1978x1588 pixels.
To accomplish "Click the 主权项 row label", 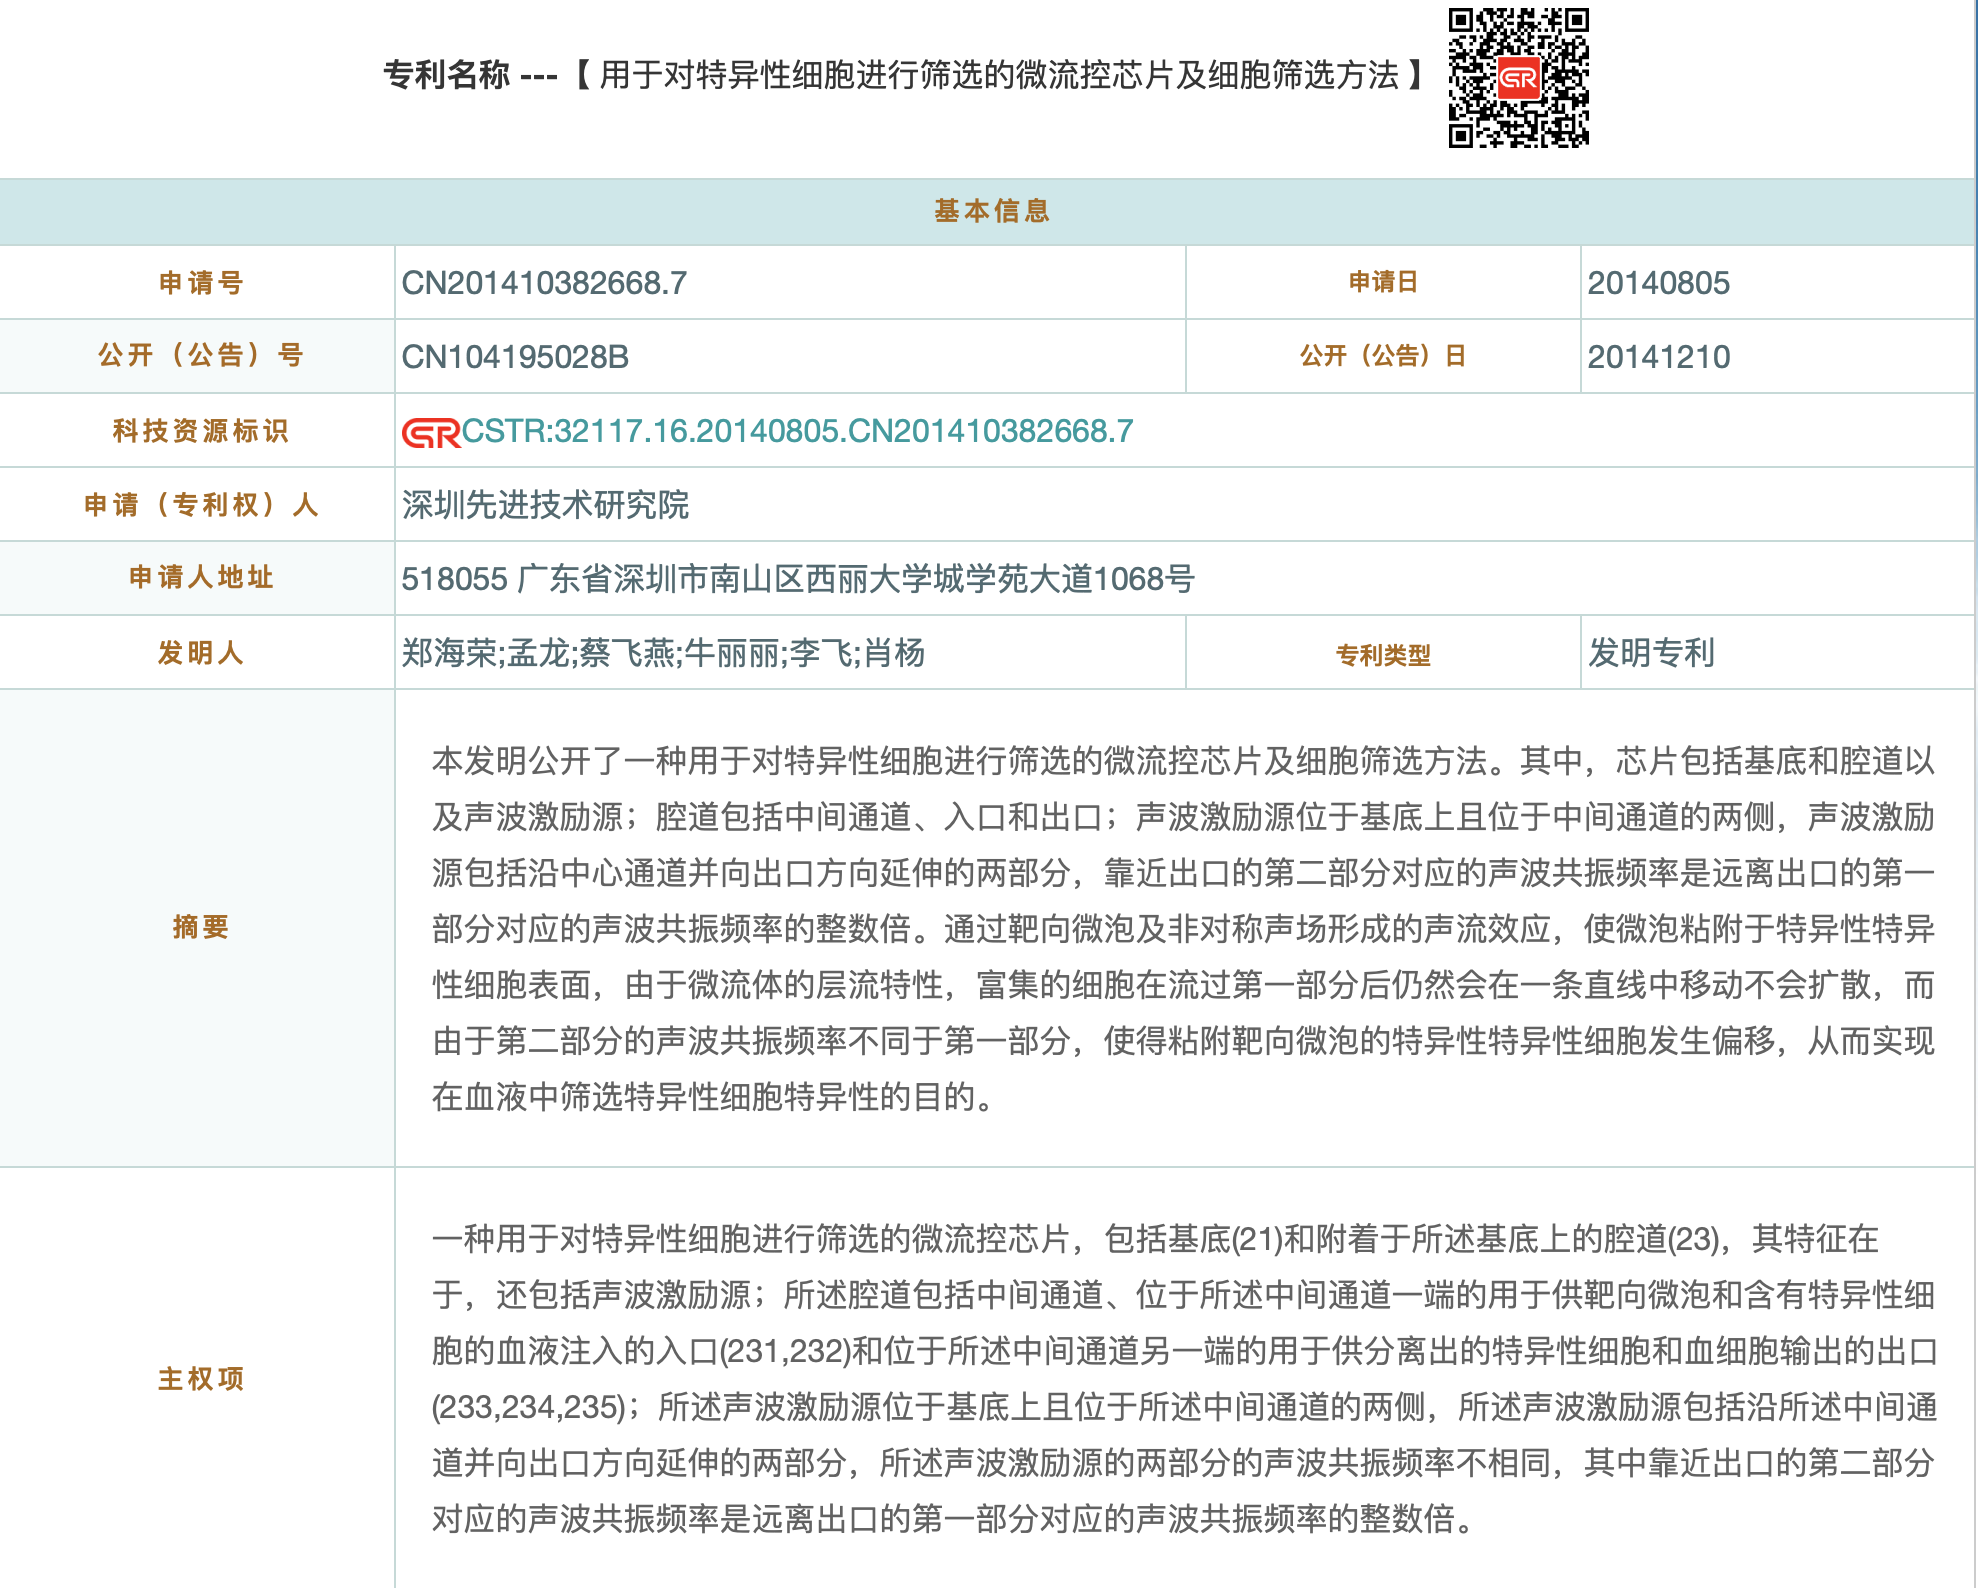I will [200, 1379].
